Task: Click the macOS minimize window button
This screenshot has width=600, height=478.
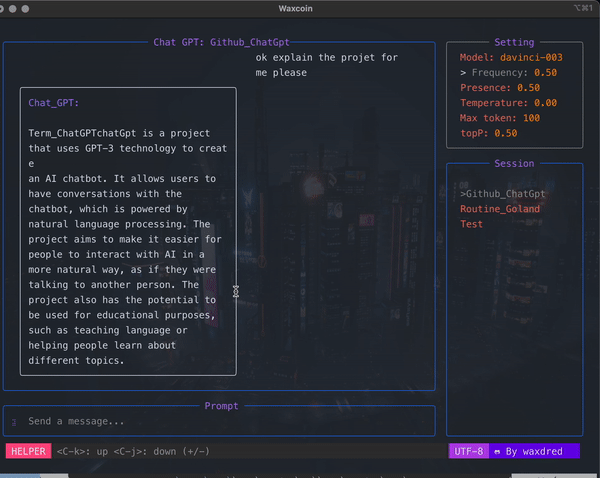Action: pos(13,8)
